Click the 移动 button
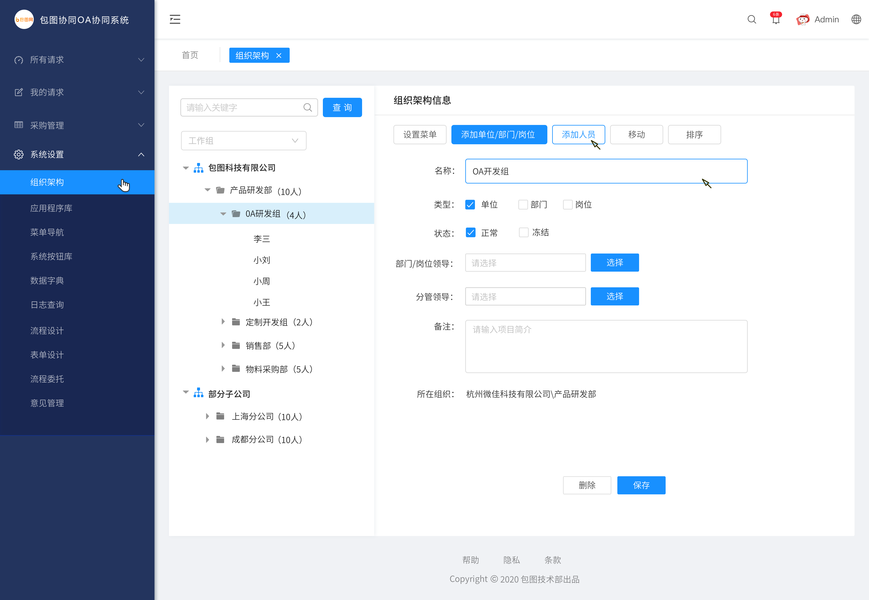The image size is (869, 600). pos(636,135)
